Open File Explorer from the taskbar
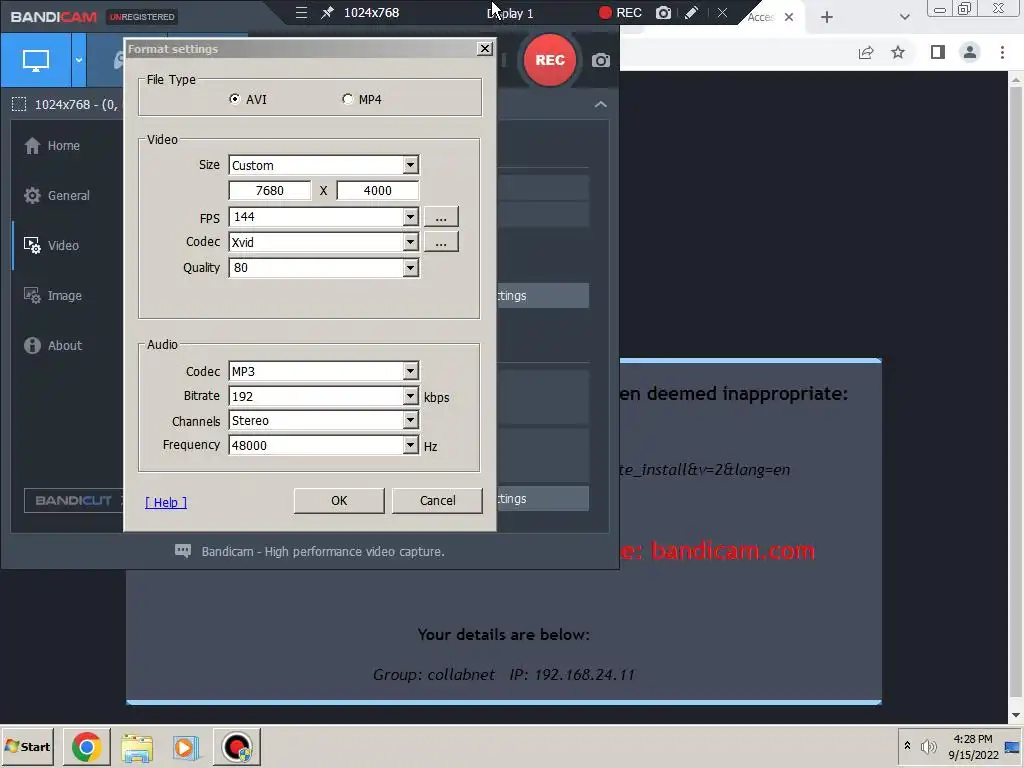This screenshot has height=768, width=1024. pyautogui.click(x=136, y=747)
